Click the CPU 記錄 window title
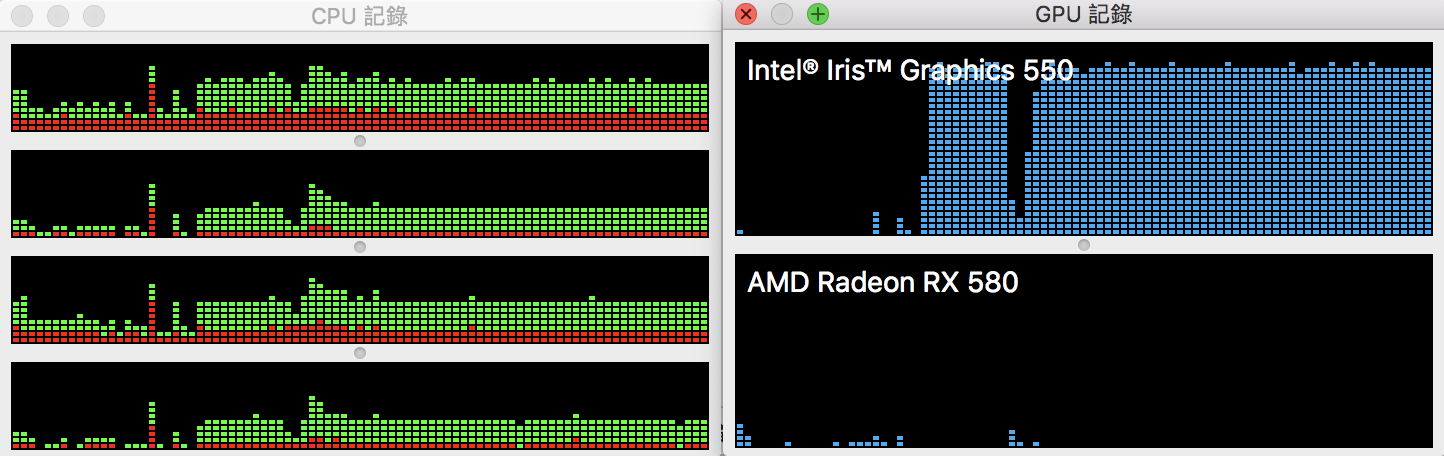Viewport: 1444px width, 456px height. tap(359, 16)
